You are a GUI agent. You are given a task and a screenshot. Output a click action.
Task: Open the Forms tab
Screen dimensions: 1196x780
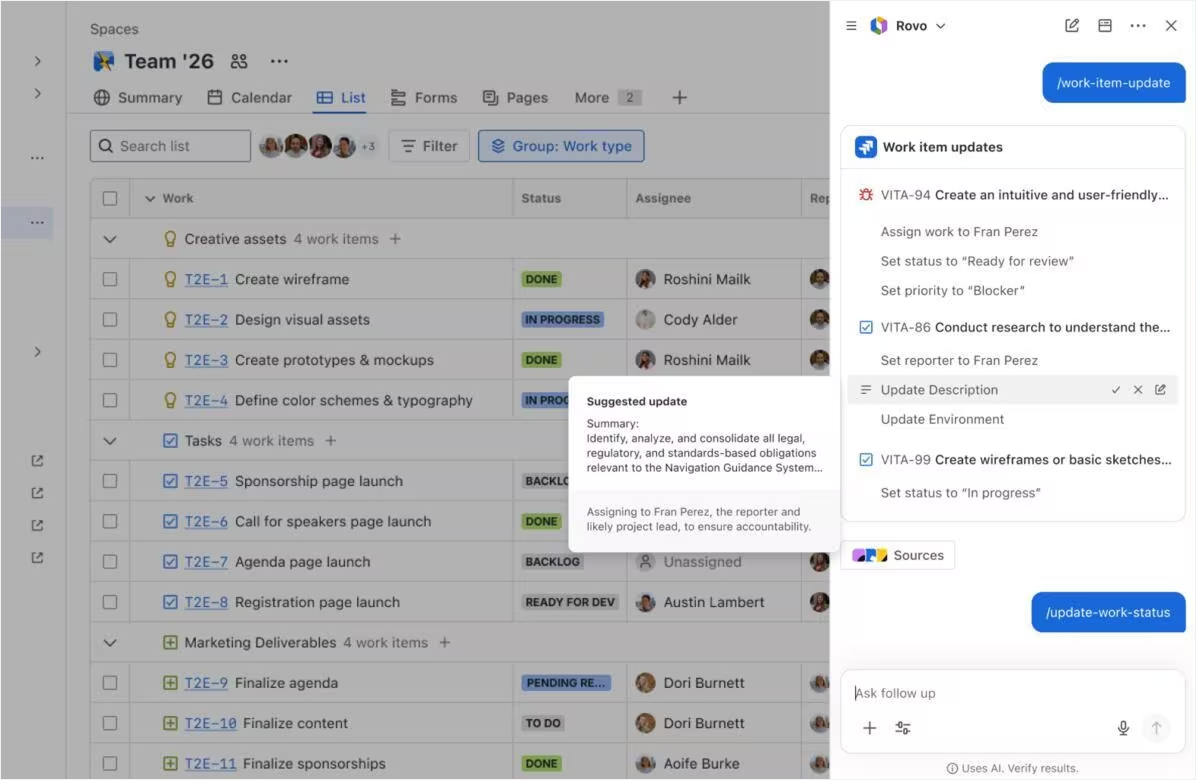point(423,98)
